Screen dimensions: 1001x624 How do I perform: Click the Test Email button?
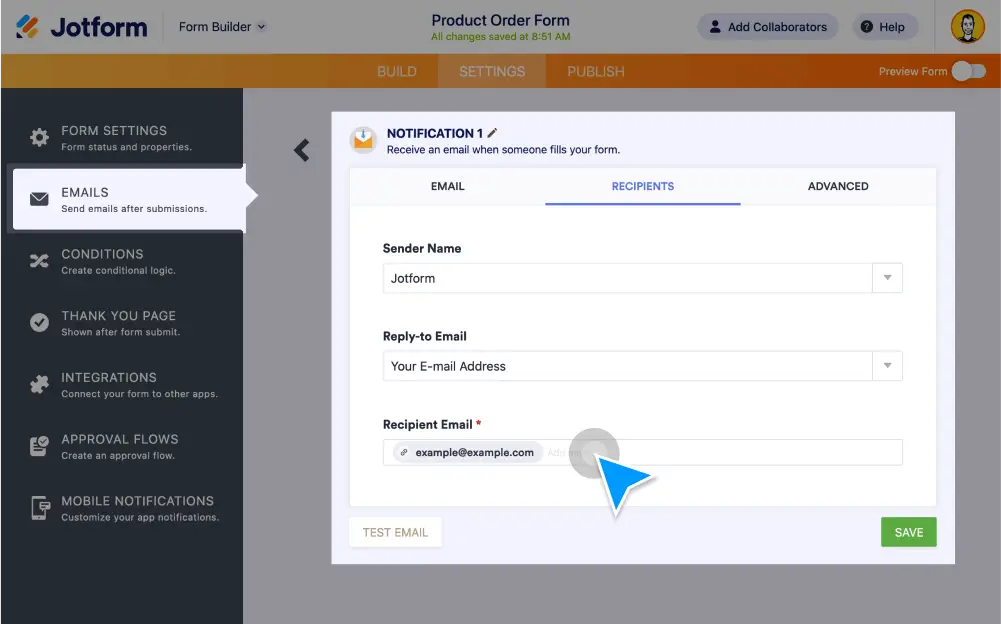(x=395, y=532)
